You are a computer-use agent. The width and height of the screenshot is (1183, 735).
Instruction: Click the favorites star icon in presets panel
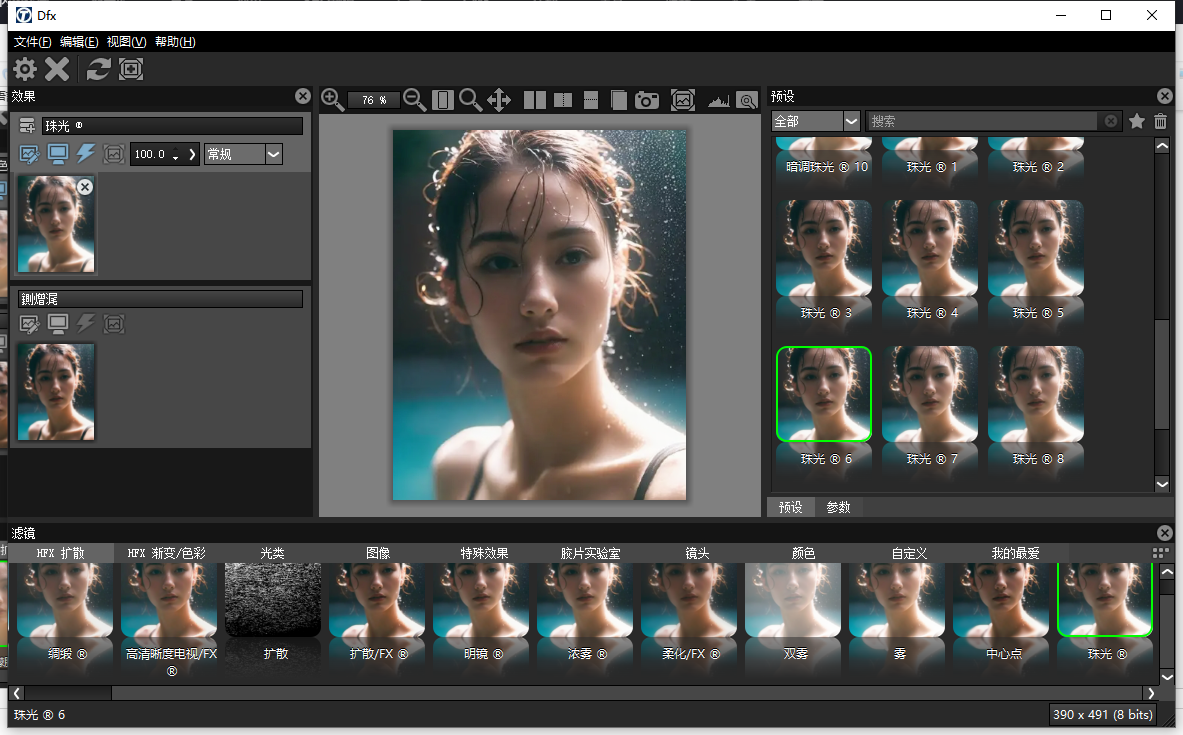[x=1137, y=121]
